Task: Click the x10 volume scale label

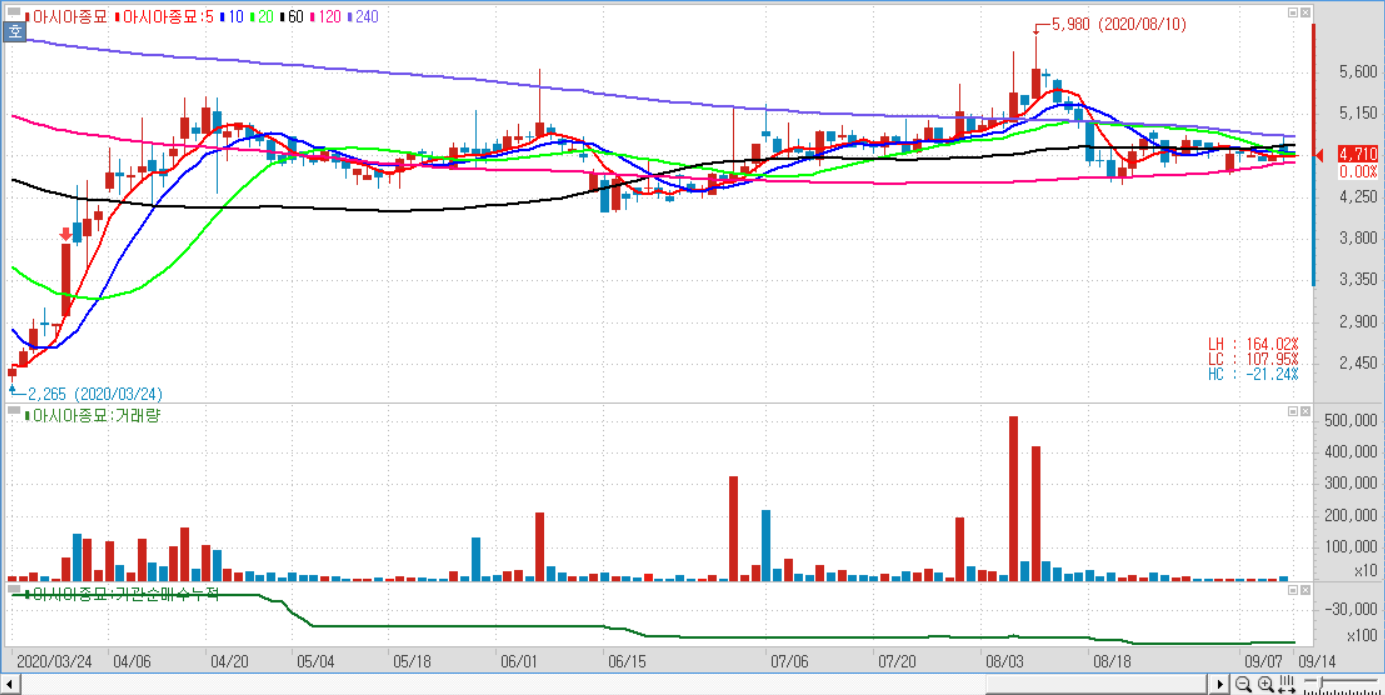Action: pyautogui.click(x=1365, y=571)
